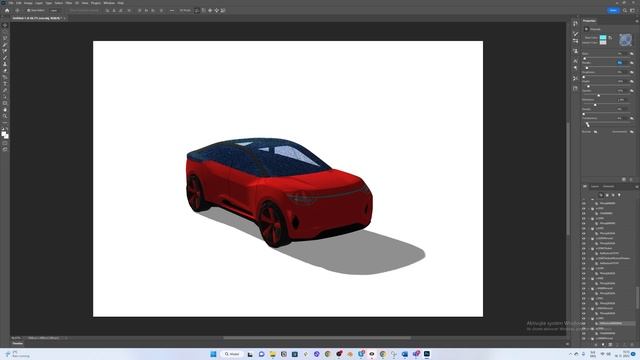
Task: Open the File menu
Action: click(11, 3)
